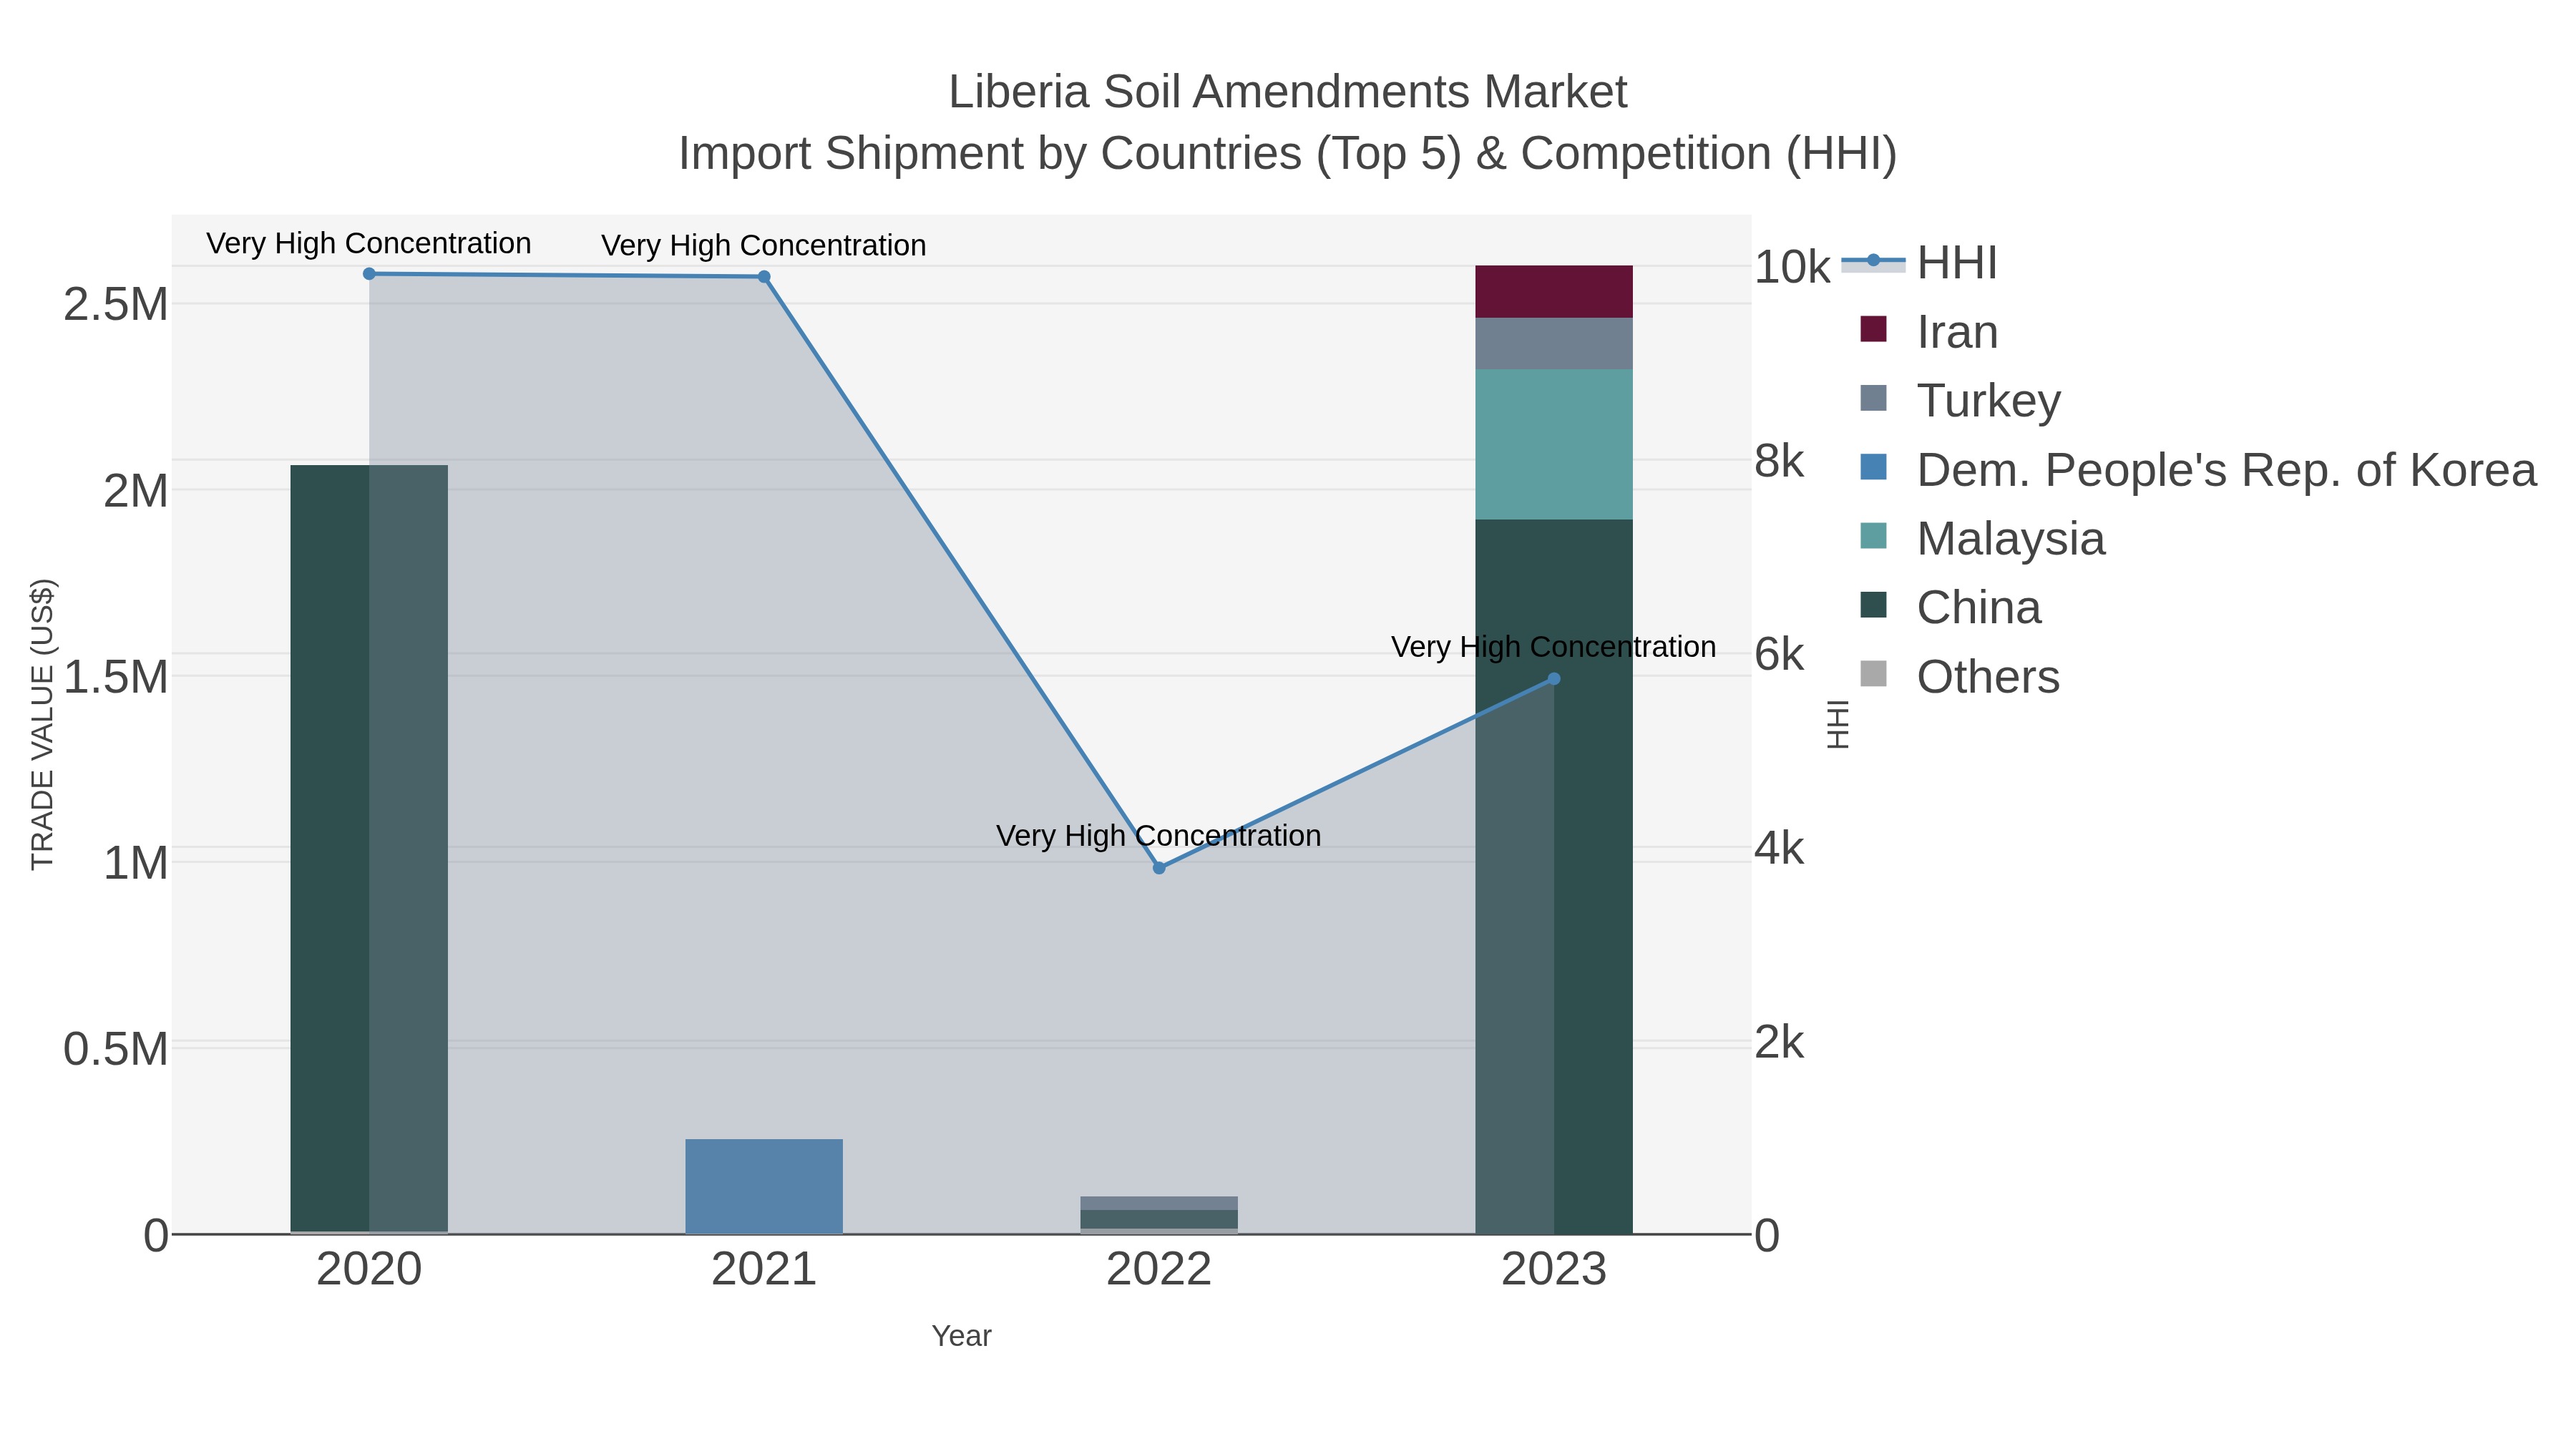Click the 'Import Shipment by Countries' subtitle
This screenshot has height=1449, width=2576.
(x=1288, y=154)
